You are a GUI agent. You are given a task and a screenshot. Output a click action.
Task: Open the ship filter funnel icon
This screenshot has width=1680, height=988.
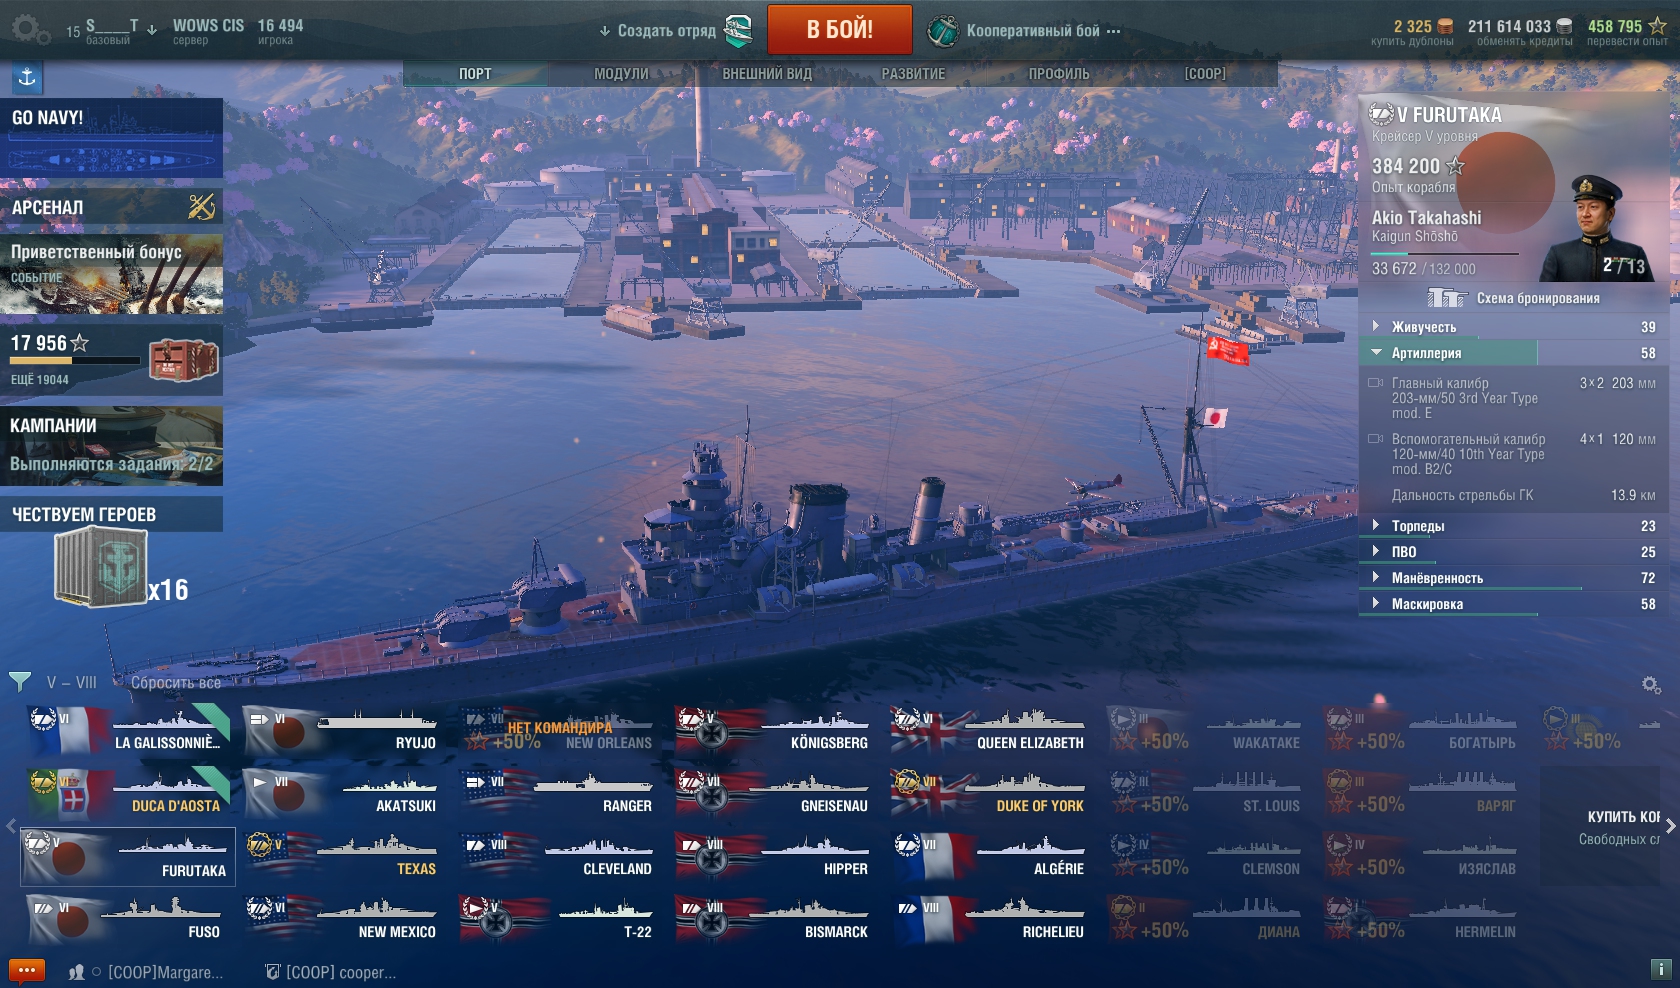click(19, 682)
